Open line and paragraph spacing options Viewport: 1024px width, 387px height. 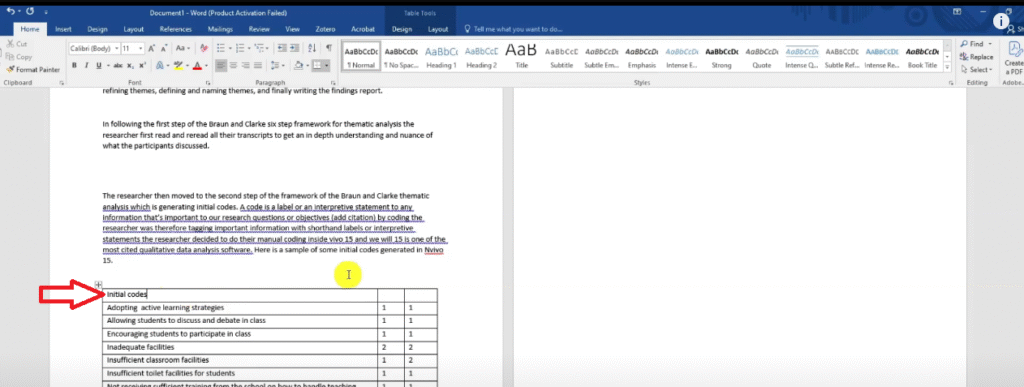277,65
